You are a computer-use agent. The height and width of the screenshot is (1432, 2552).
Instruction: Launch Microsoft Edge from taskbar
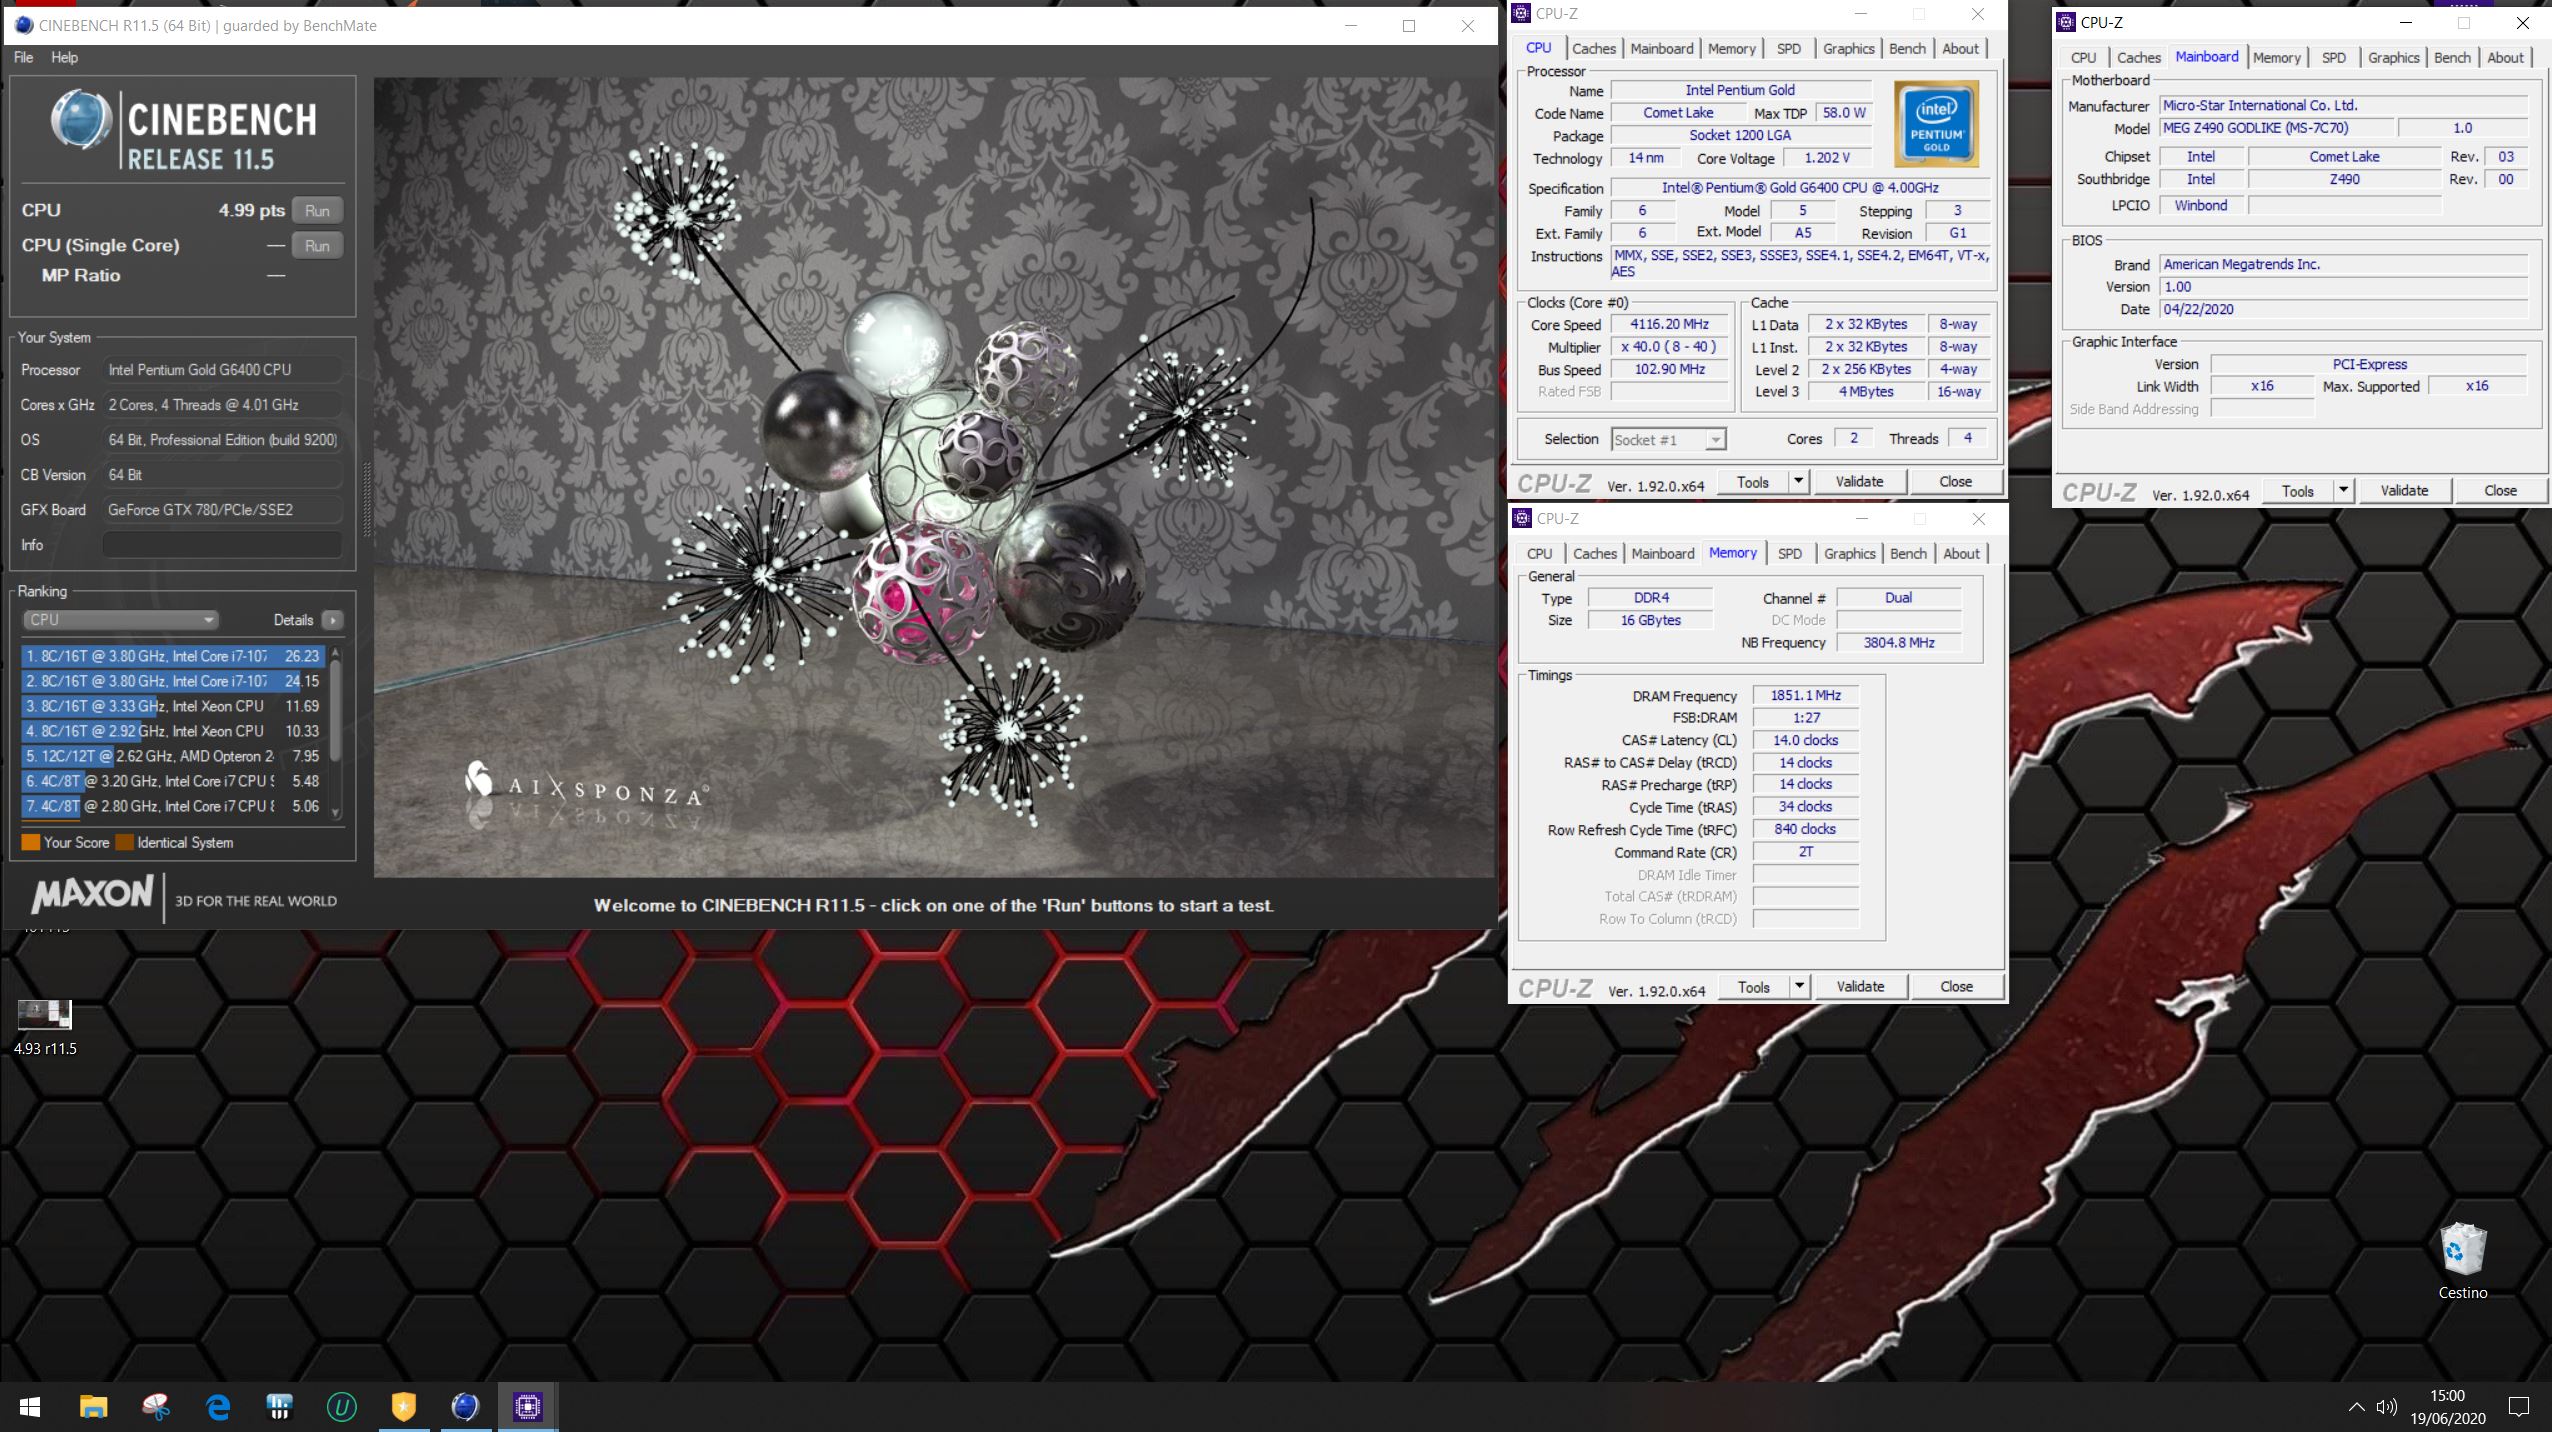click(217, 1408)
